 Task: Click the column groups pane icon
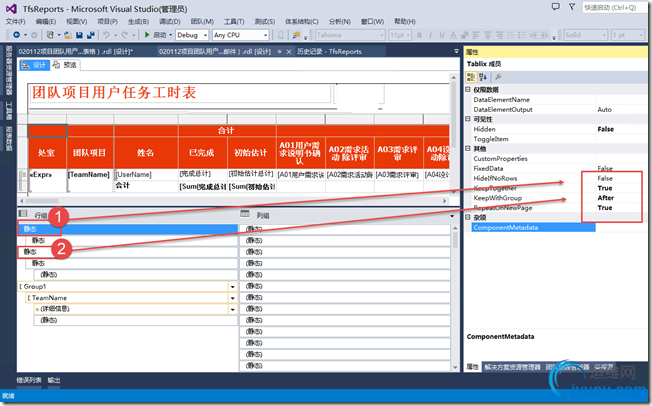pyautogui.click(x=244, y=214)
